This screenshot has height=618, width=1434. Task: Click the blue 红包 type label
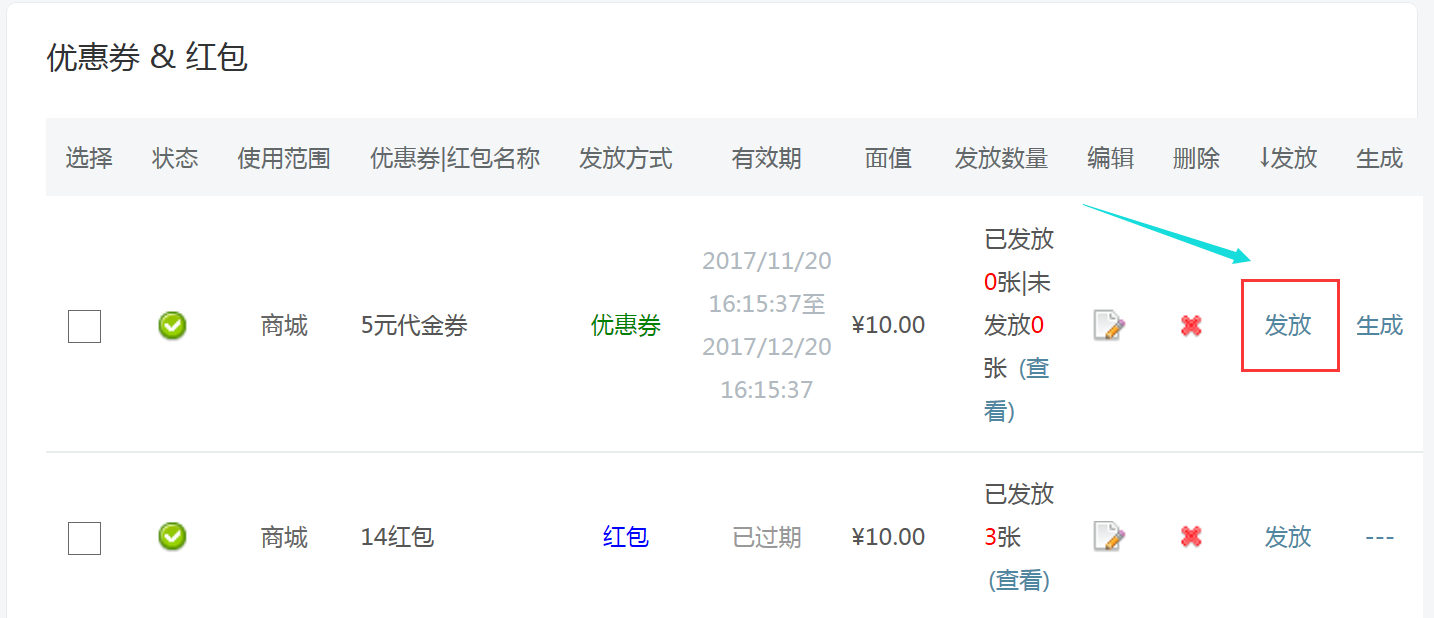coord(626,537)
